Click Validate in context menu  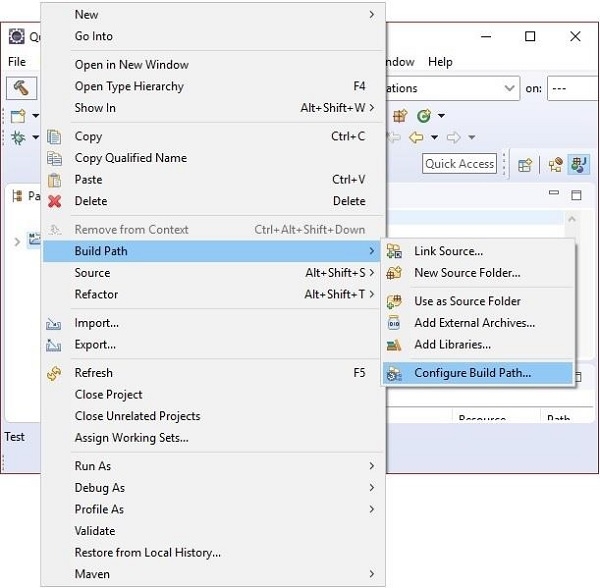pos(213,531)
